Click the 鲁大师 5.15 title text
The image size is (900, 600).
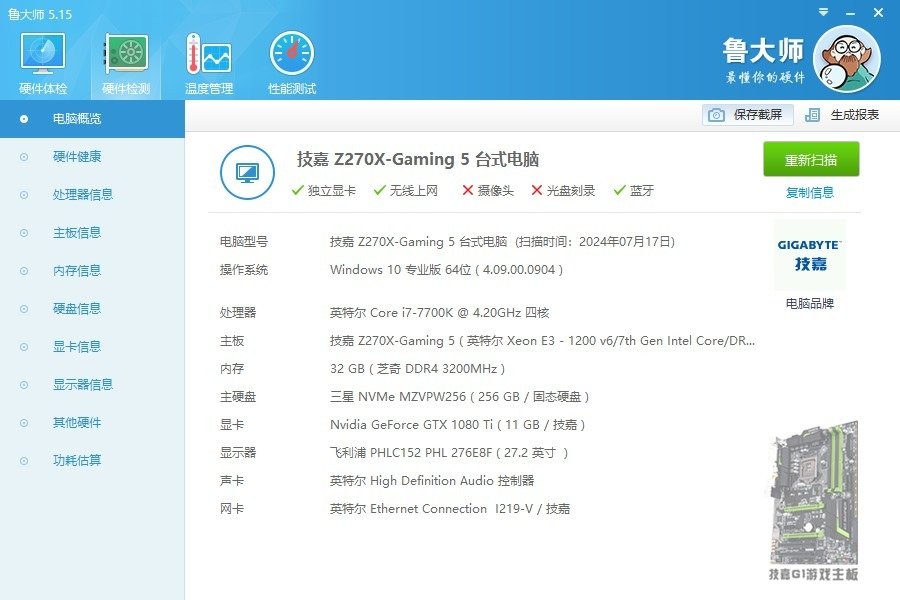(40, 14)
